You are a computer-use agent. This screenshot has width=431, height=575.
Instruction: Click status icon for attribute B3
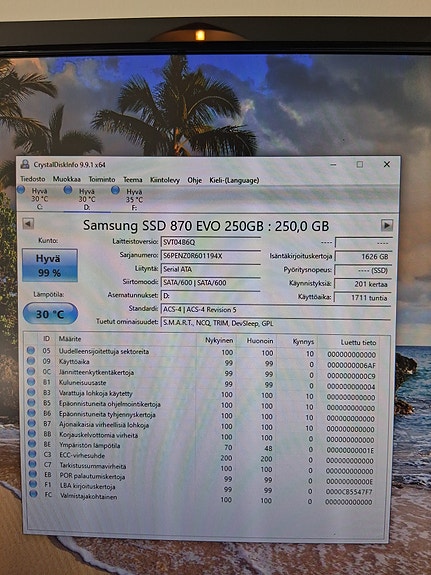coord(32,392)
